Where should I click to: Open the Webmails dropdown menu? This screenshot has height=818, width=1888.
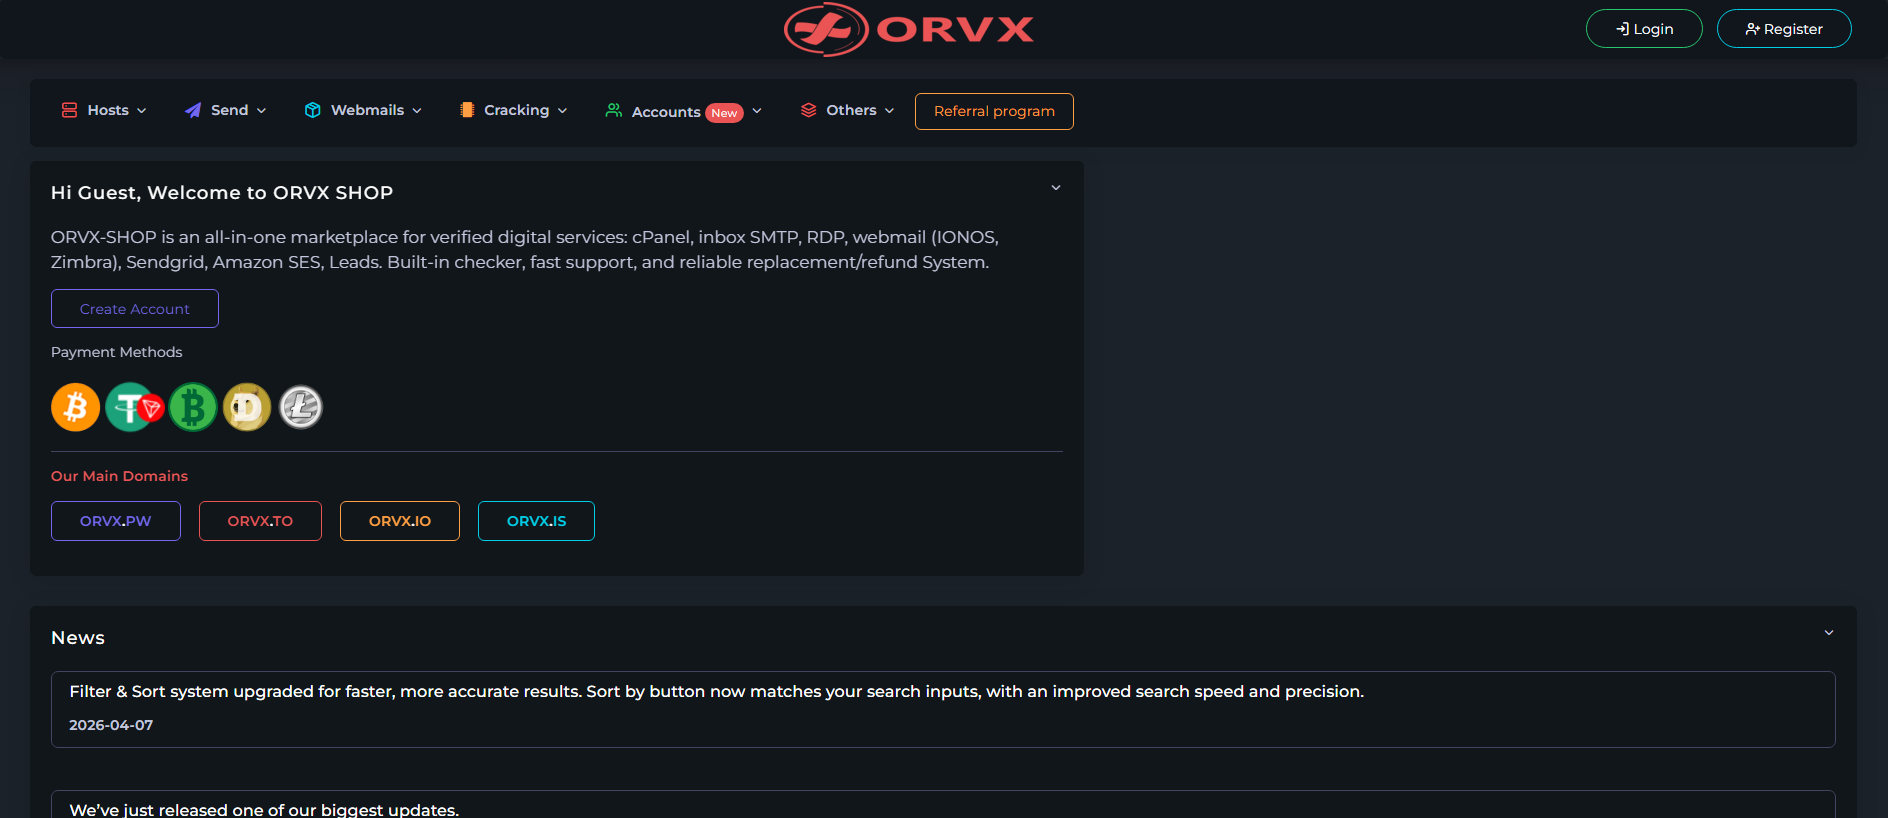click(363, 110)
